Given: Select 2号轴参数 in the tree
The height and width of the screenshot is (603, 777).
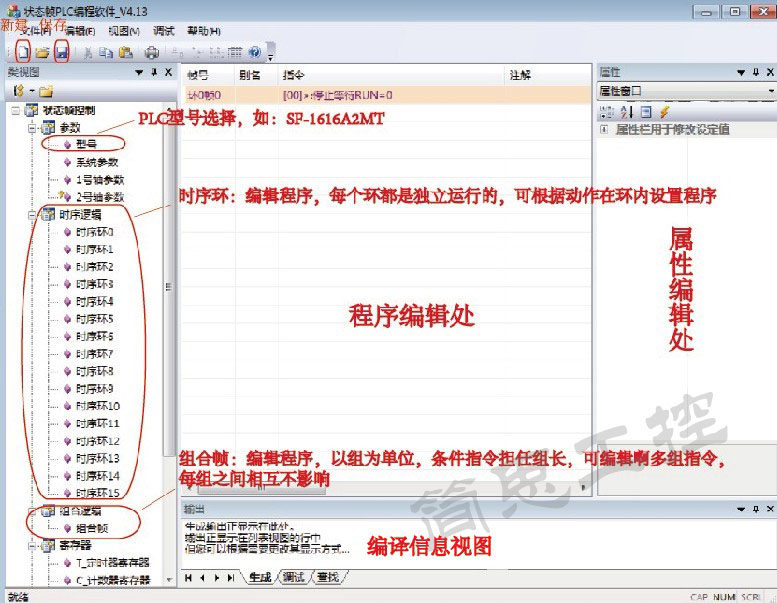Looking at the screenshot, I should 100,197.
